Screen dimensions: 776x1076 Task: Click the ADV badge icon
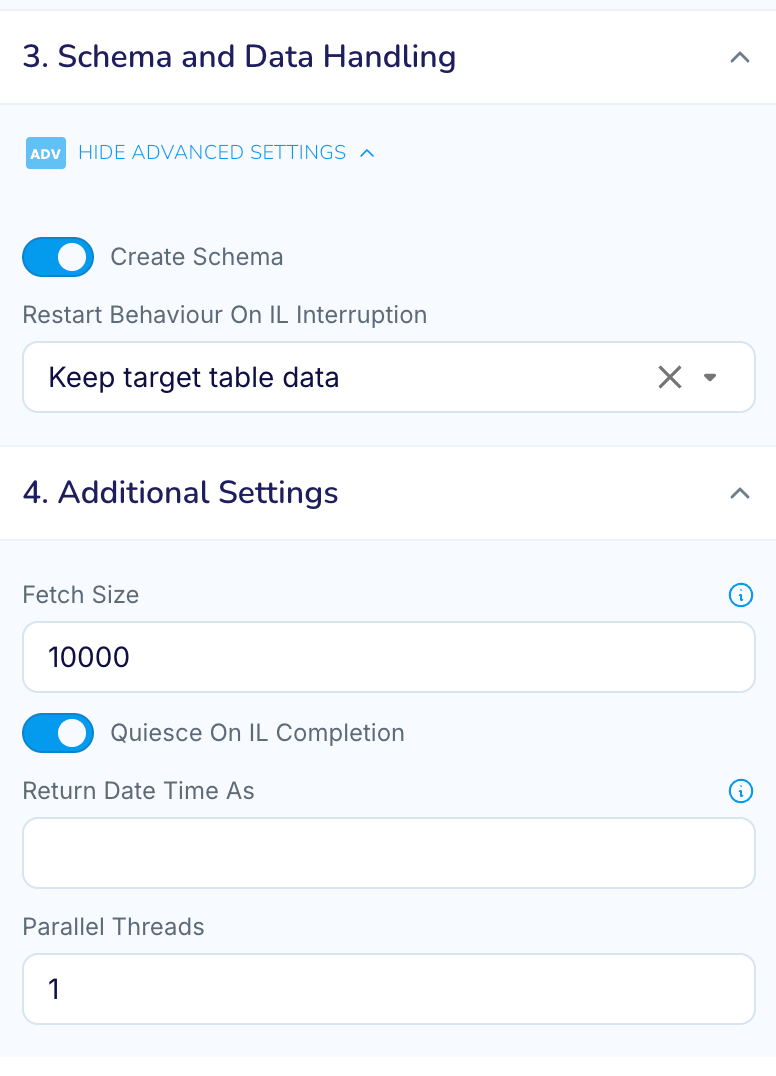coord(46,153)
